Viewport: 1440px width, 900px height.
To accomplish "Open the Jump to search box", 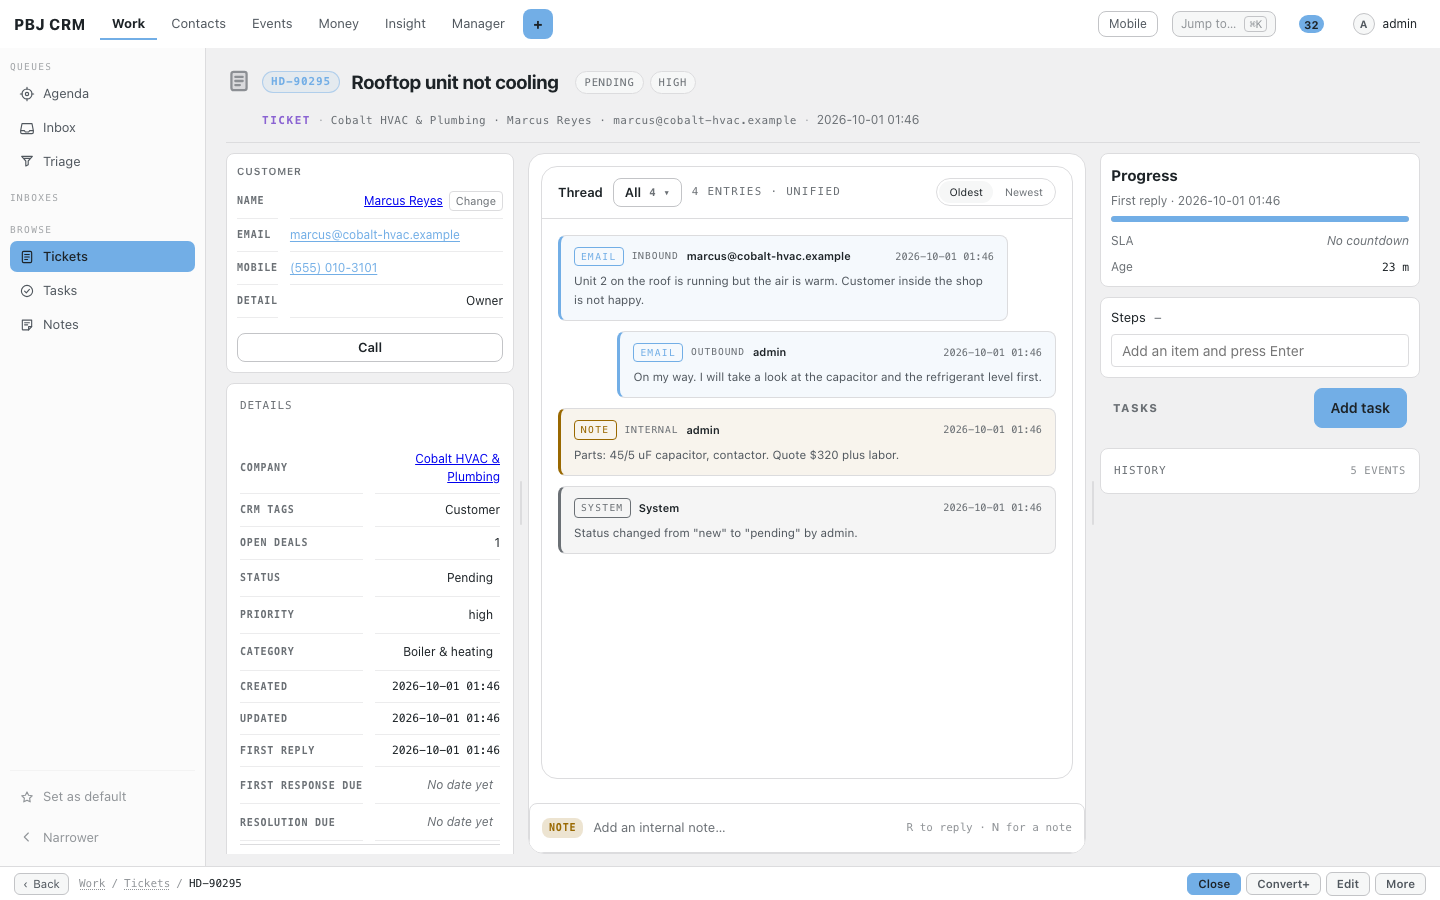I will pyautogui.click(x=1224, y=24).
